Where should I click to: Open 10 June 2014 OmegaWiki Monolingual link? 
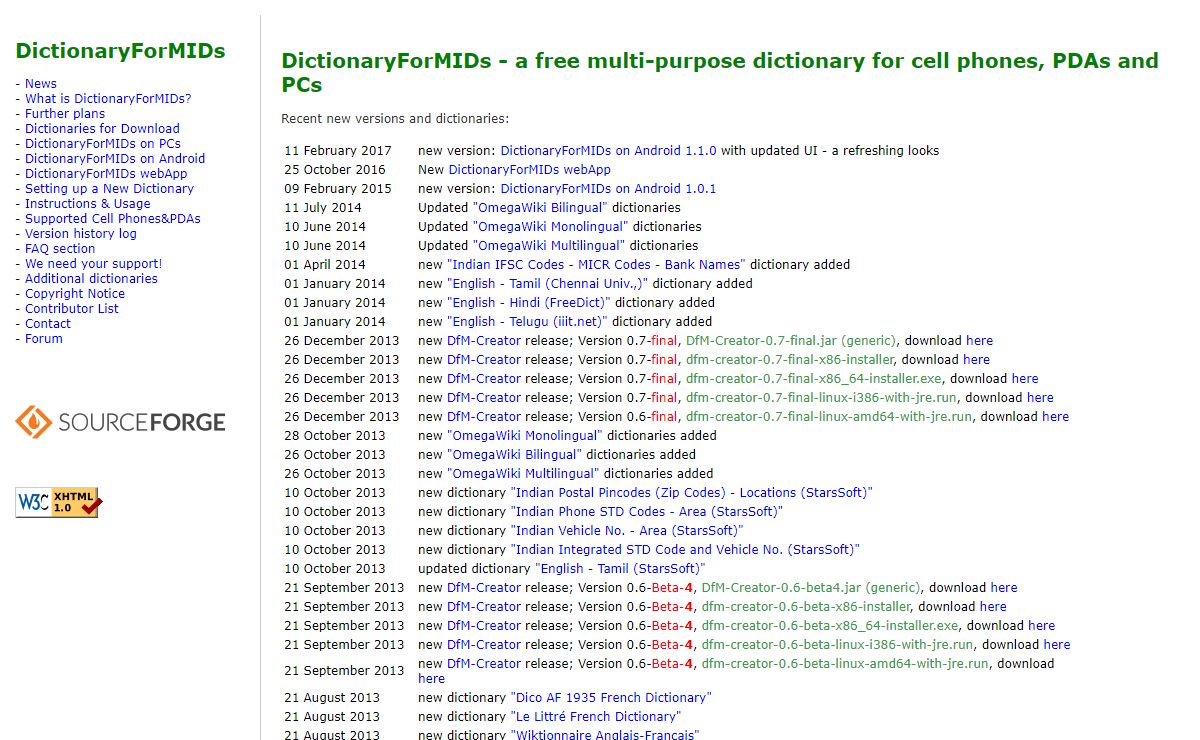pyautogui.click(x=550, y=227)
